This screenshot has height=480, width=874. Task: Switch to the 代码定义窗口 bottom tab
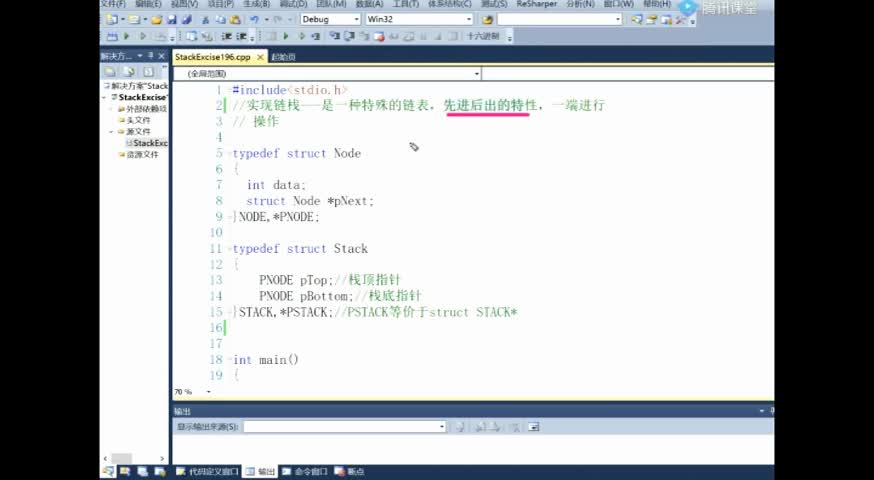207,472
